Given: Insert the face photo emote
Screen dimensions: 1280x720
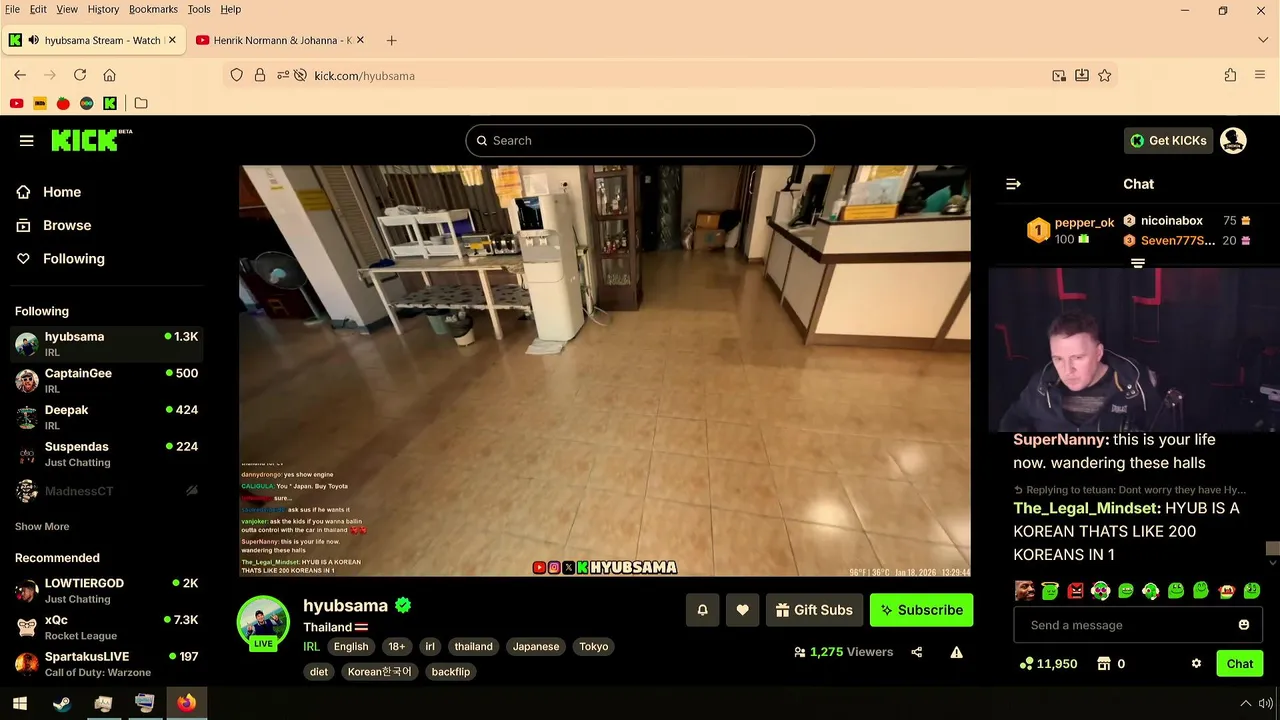Looking at the screenshot, I should [1024, 591].
